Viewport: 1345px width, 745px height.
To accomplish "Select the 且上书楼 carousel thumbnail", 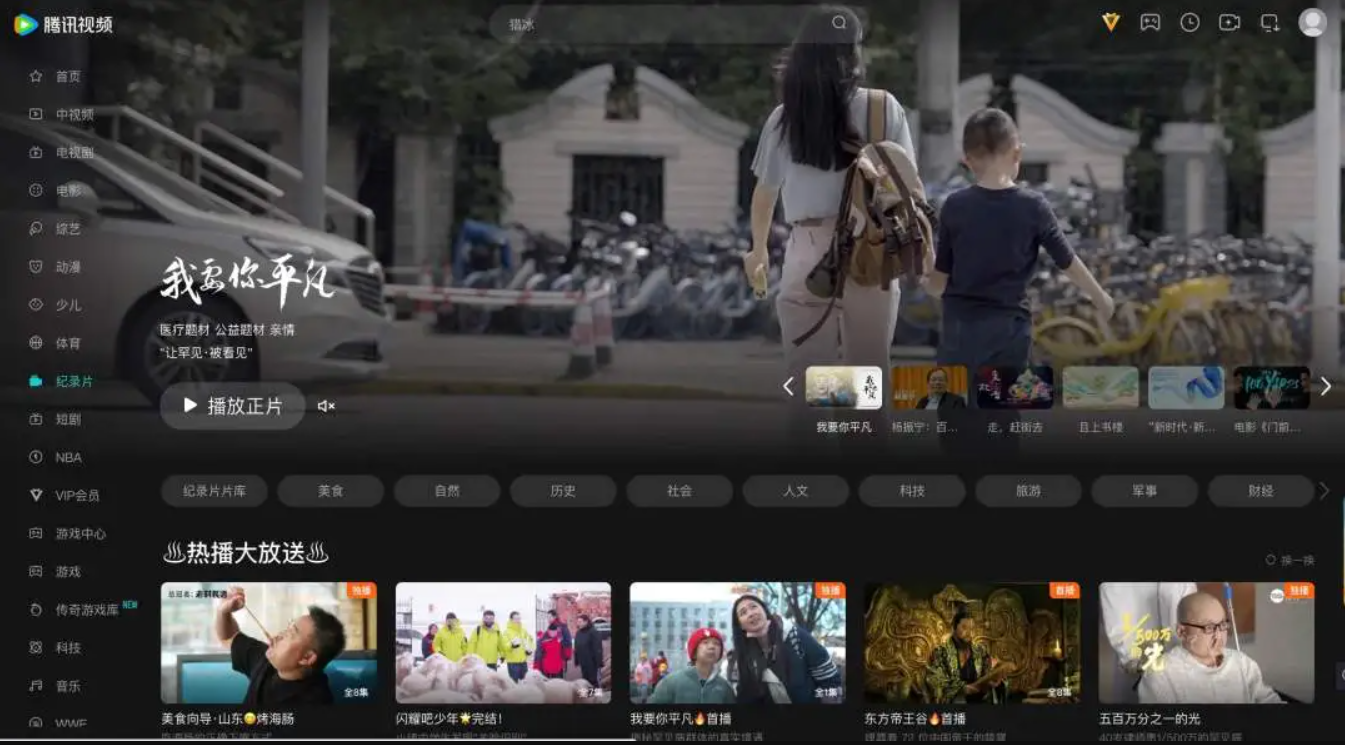I will (1100, 388).
